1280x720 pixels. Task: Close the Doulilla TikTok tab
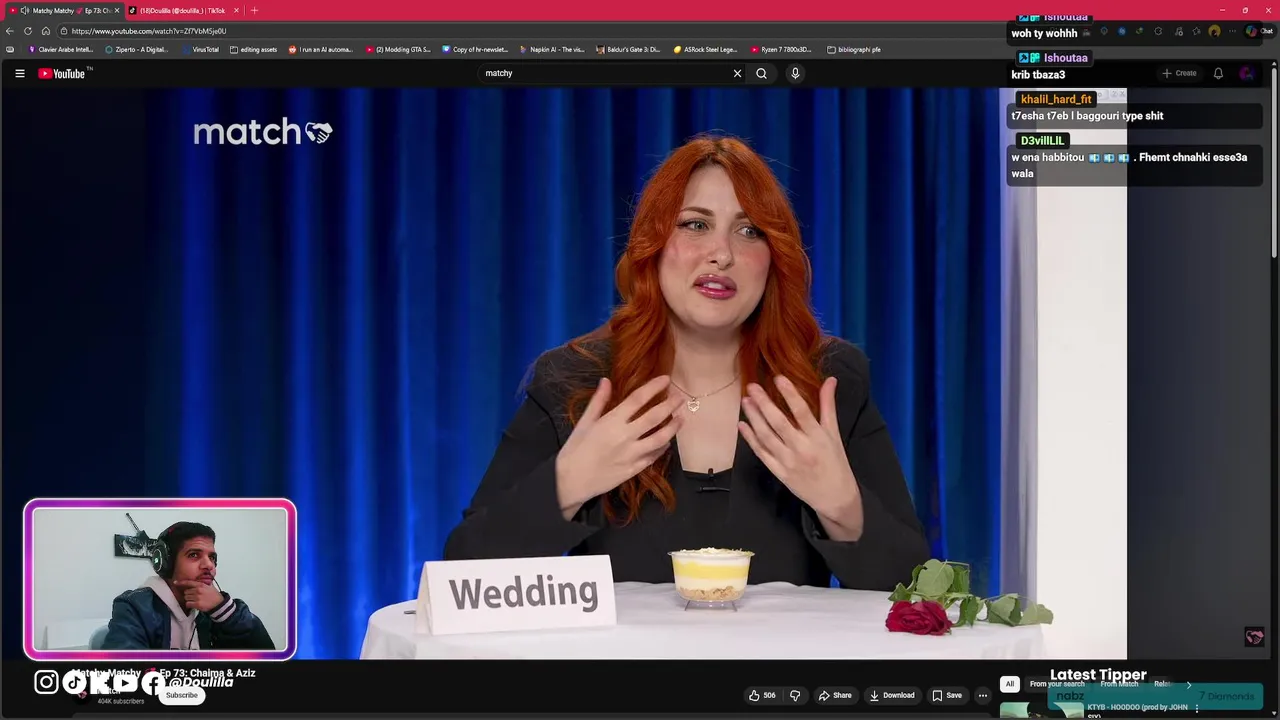point(236,10)
